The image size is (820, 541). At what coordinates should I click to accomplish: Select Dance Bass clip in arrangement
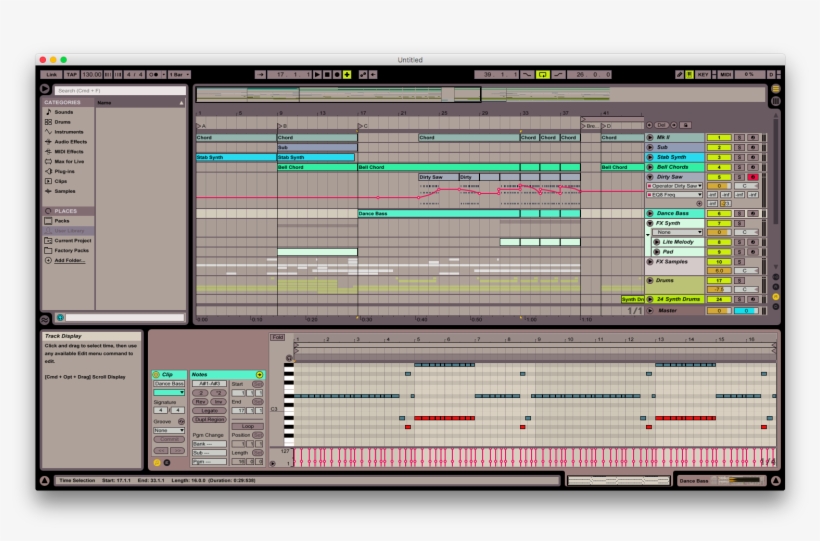coord(438,213)
